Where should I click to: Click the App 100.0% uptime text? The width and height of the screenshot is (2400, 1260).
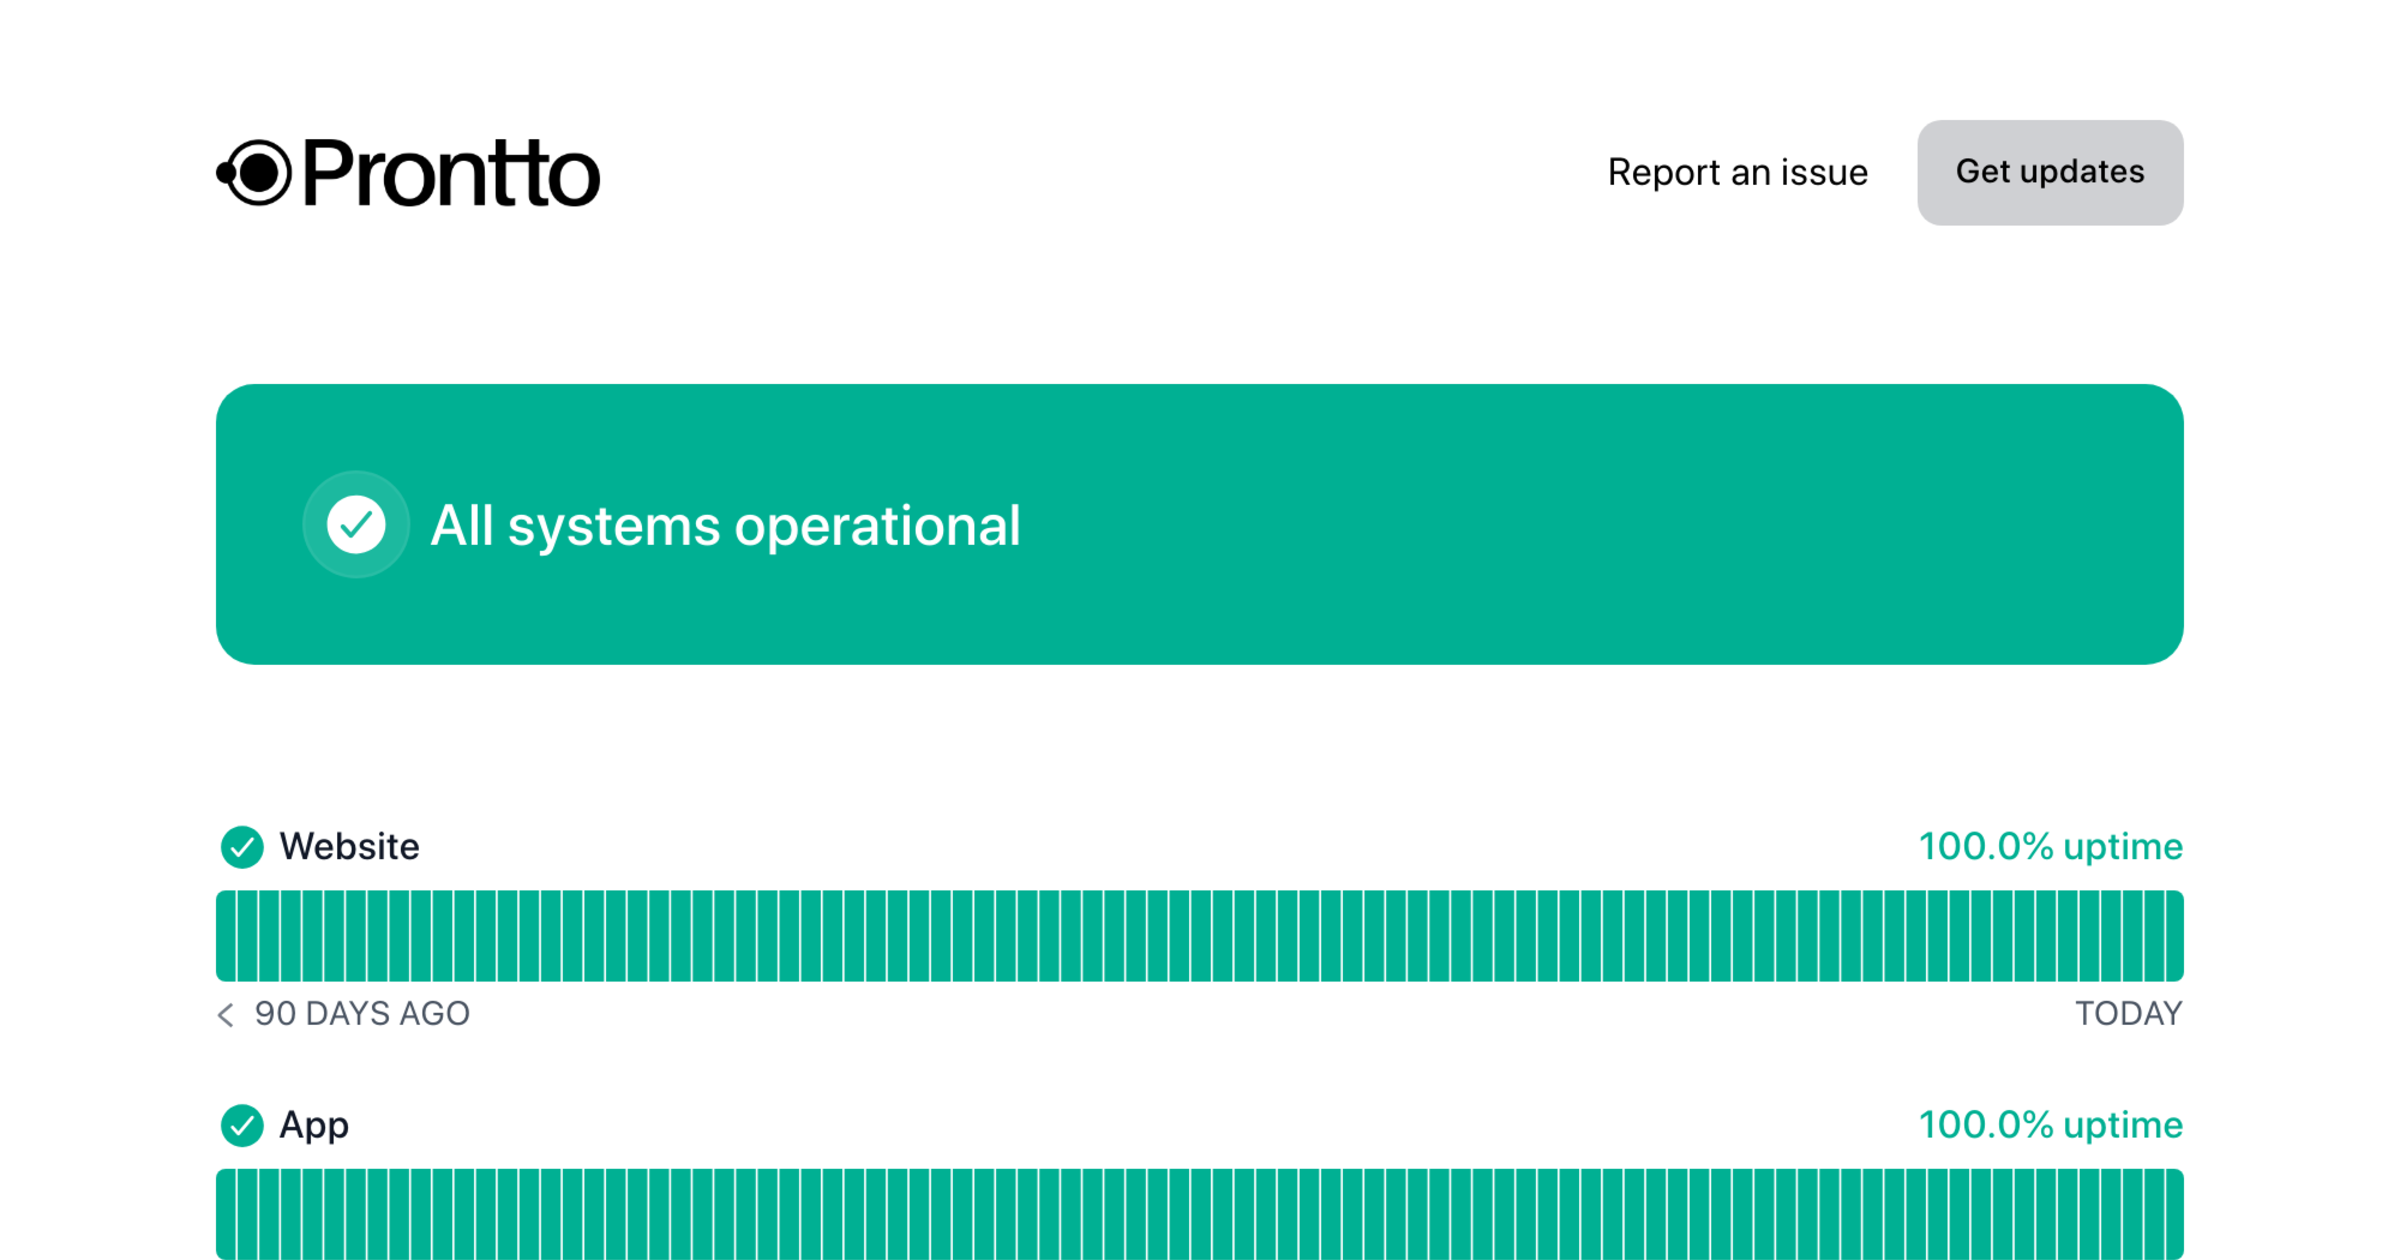(2050, 1126)
